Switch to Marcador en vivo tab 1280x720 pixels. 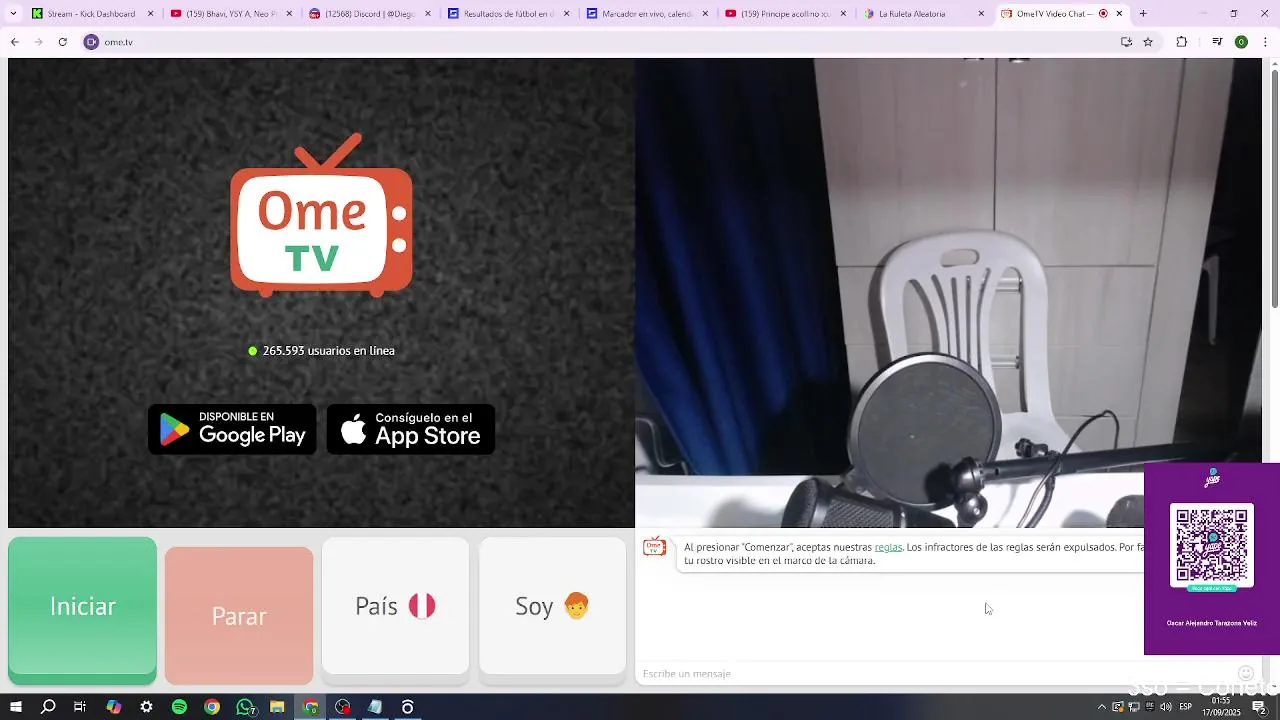[646, 14]
